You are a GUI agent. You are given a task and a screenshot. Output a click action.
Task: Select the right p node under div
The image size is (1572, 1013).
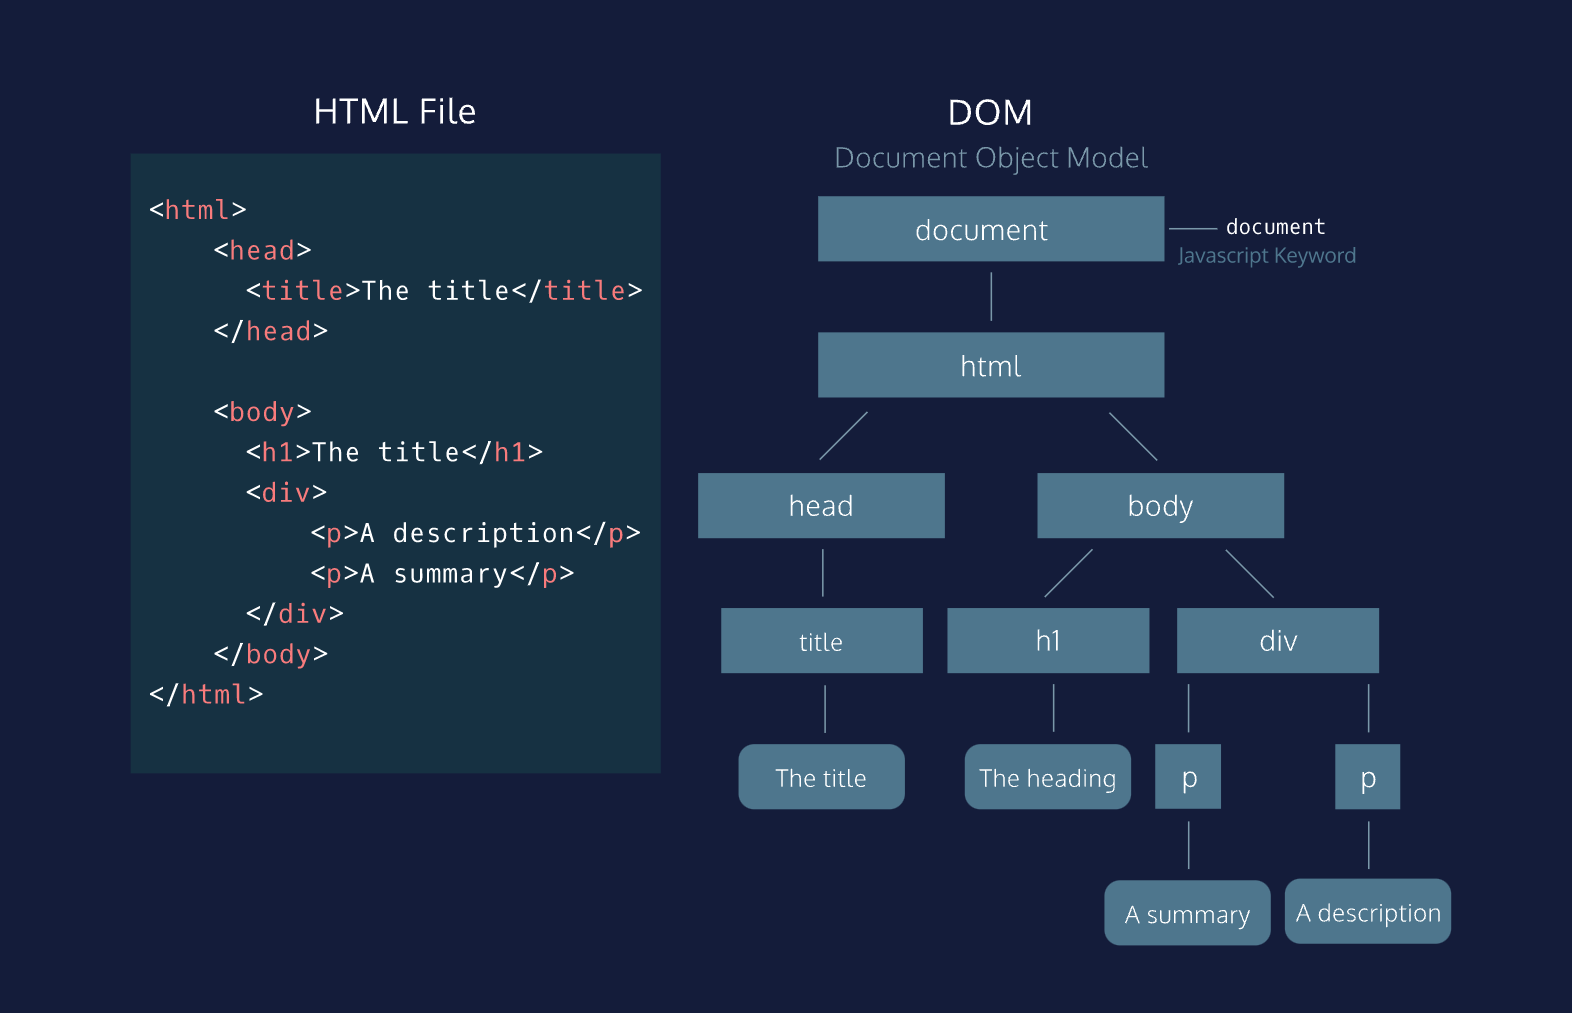pos(1368,777)
